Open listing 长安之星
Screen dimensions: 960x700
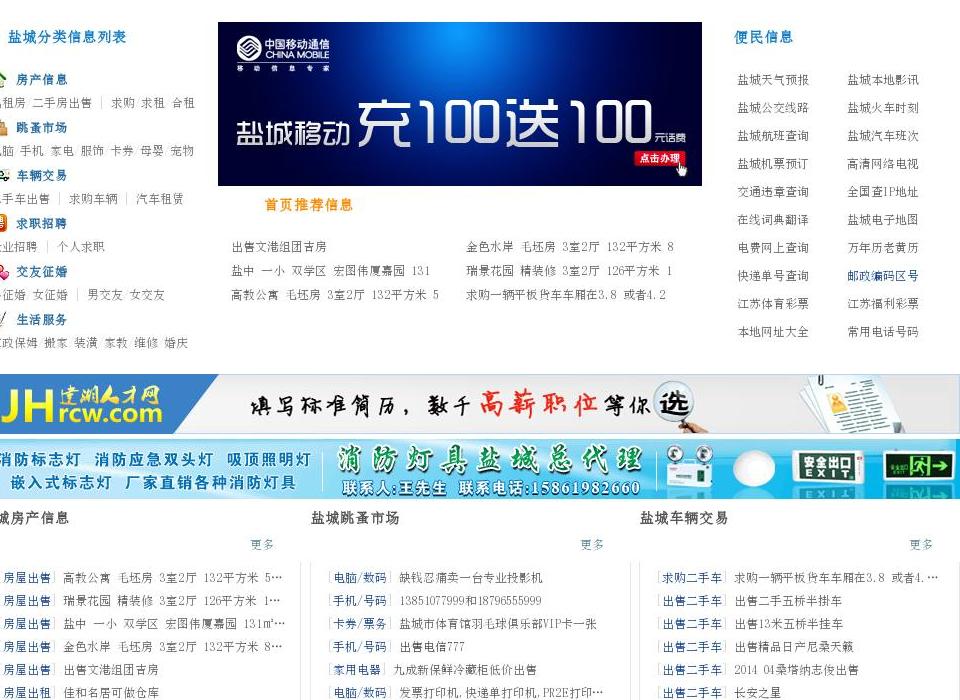point(758,693)
